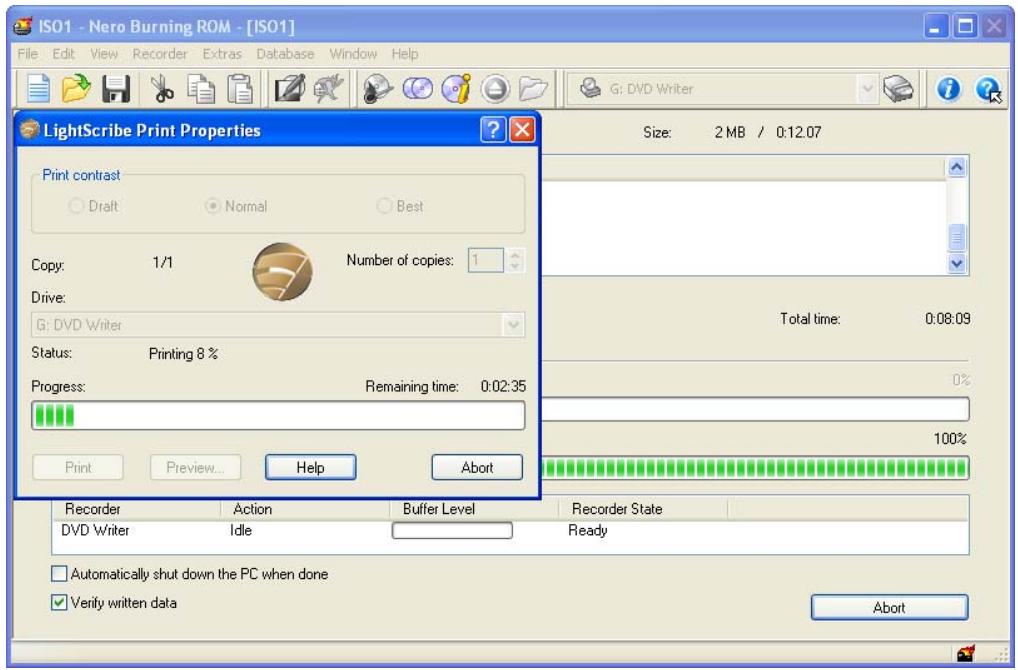Click the crossed-out figure toolbar icon

pos(328,89)
